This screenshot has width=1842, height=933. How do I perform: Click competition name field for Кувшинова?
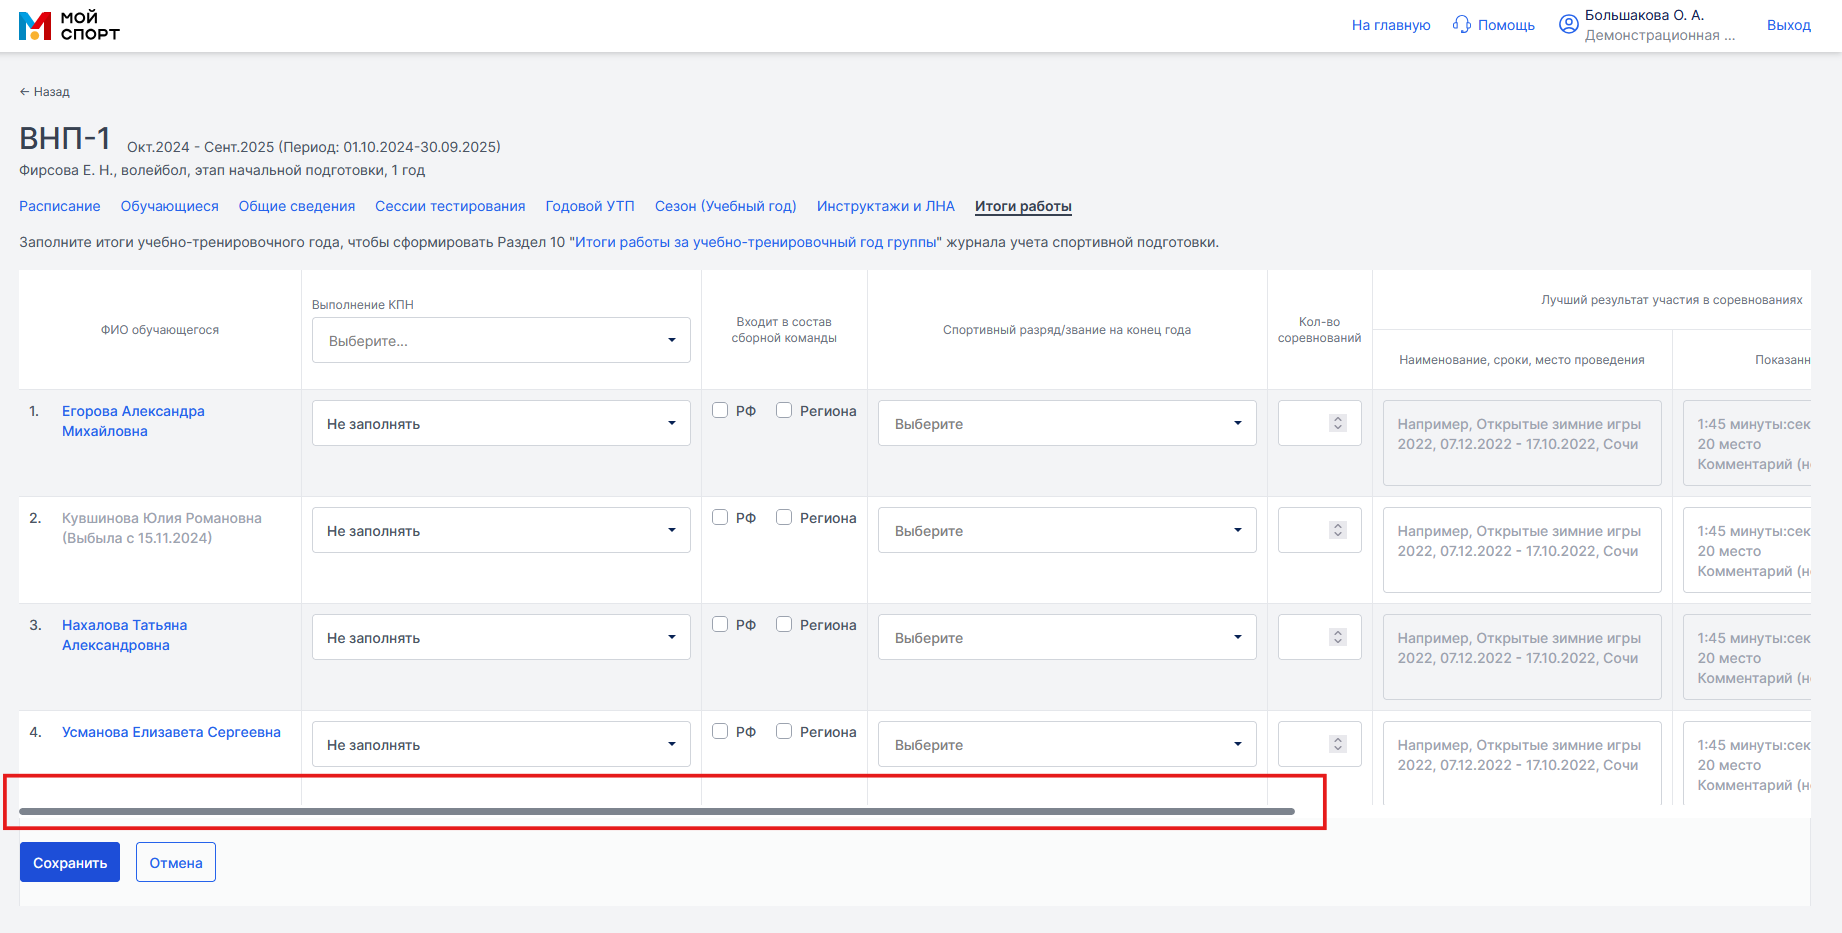(1522, 550)
